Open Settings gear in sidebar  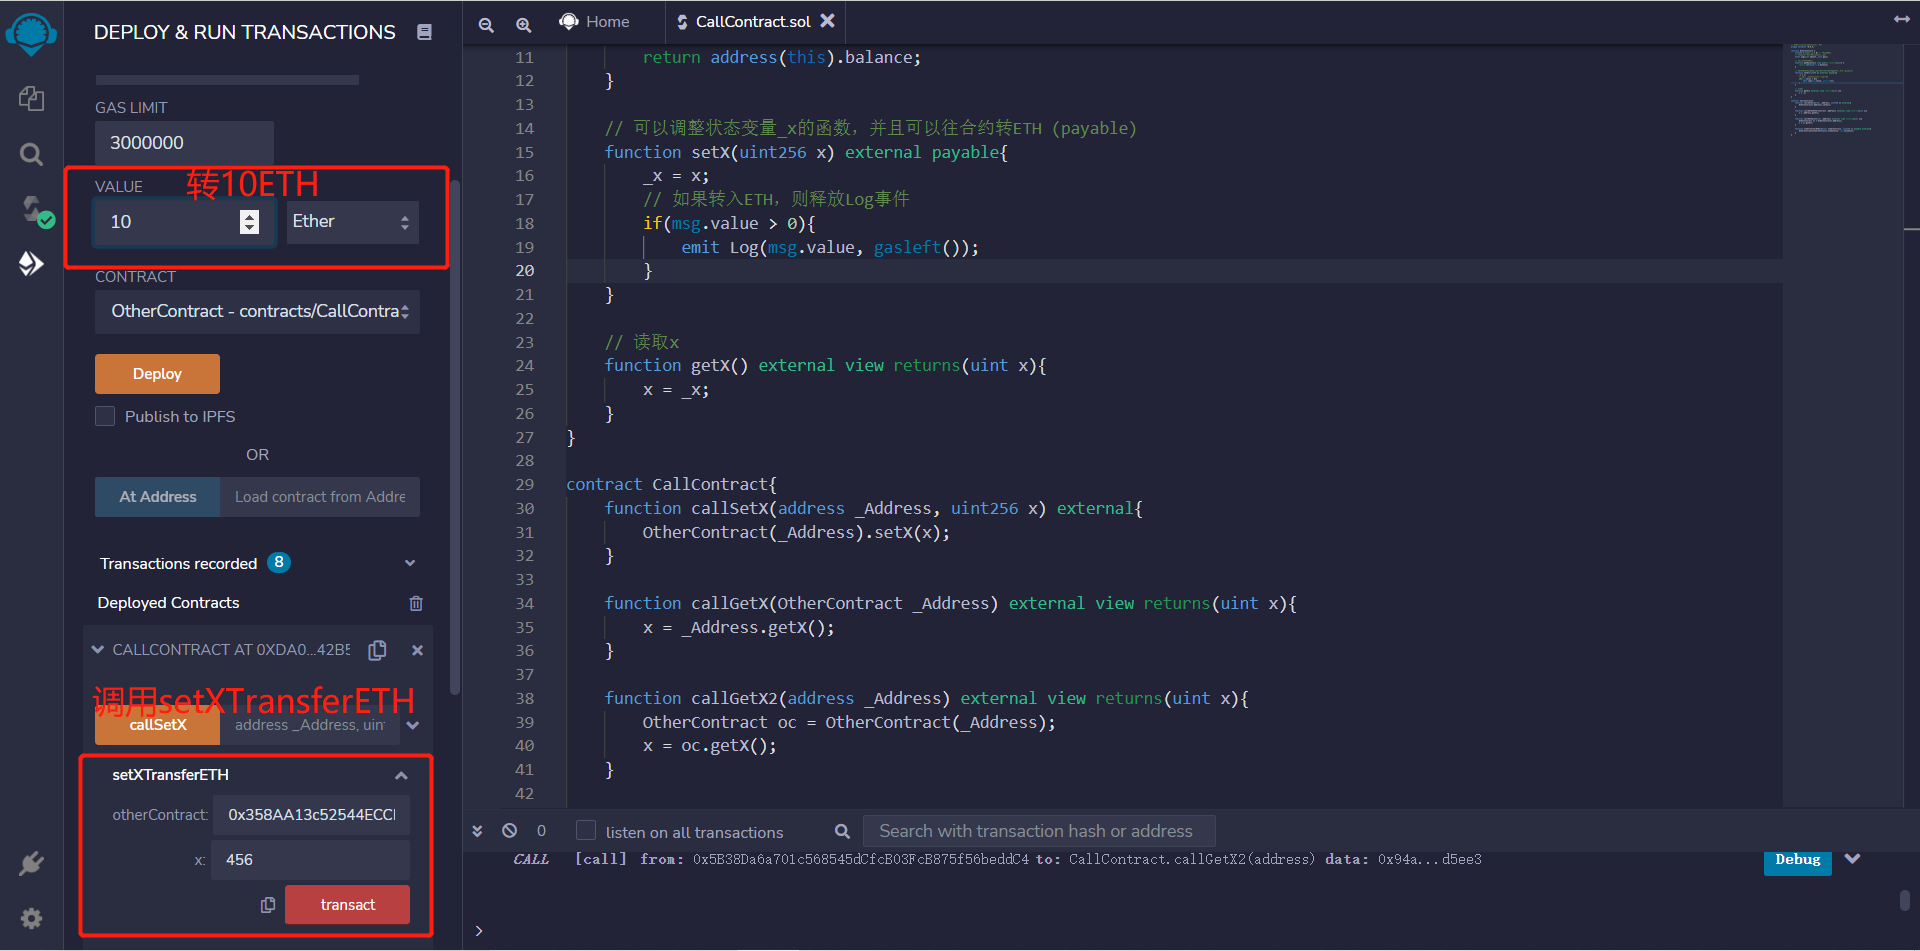[31, 918]
